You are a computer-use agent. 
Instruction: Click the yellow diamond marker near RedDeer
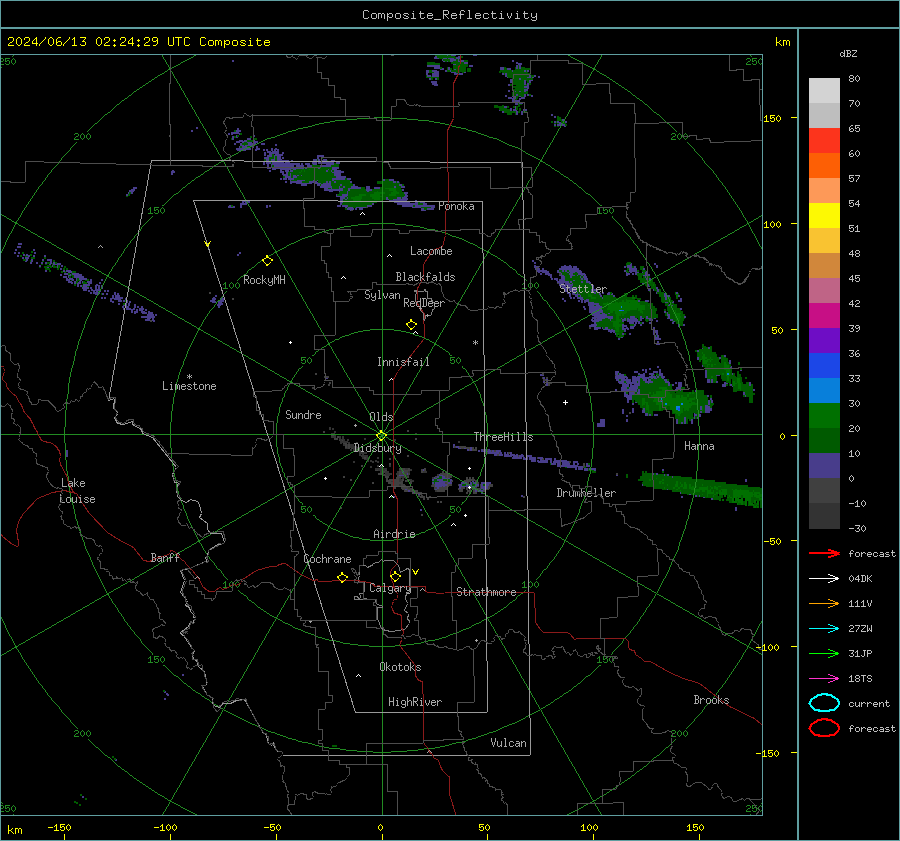click(411, 324)
